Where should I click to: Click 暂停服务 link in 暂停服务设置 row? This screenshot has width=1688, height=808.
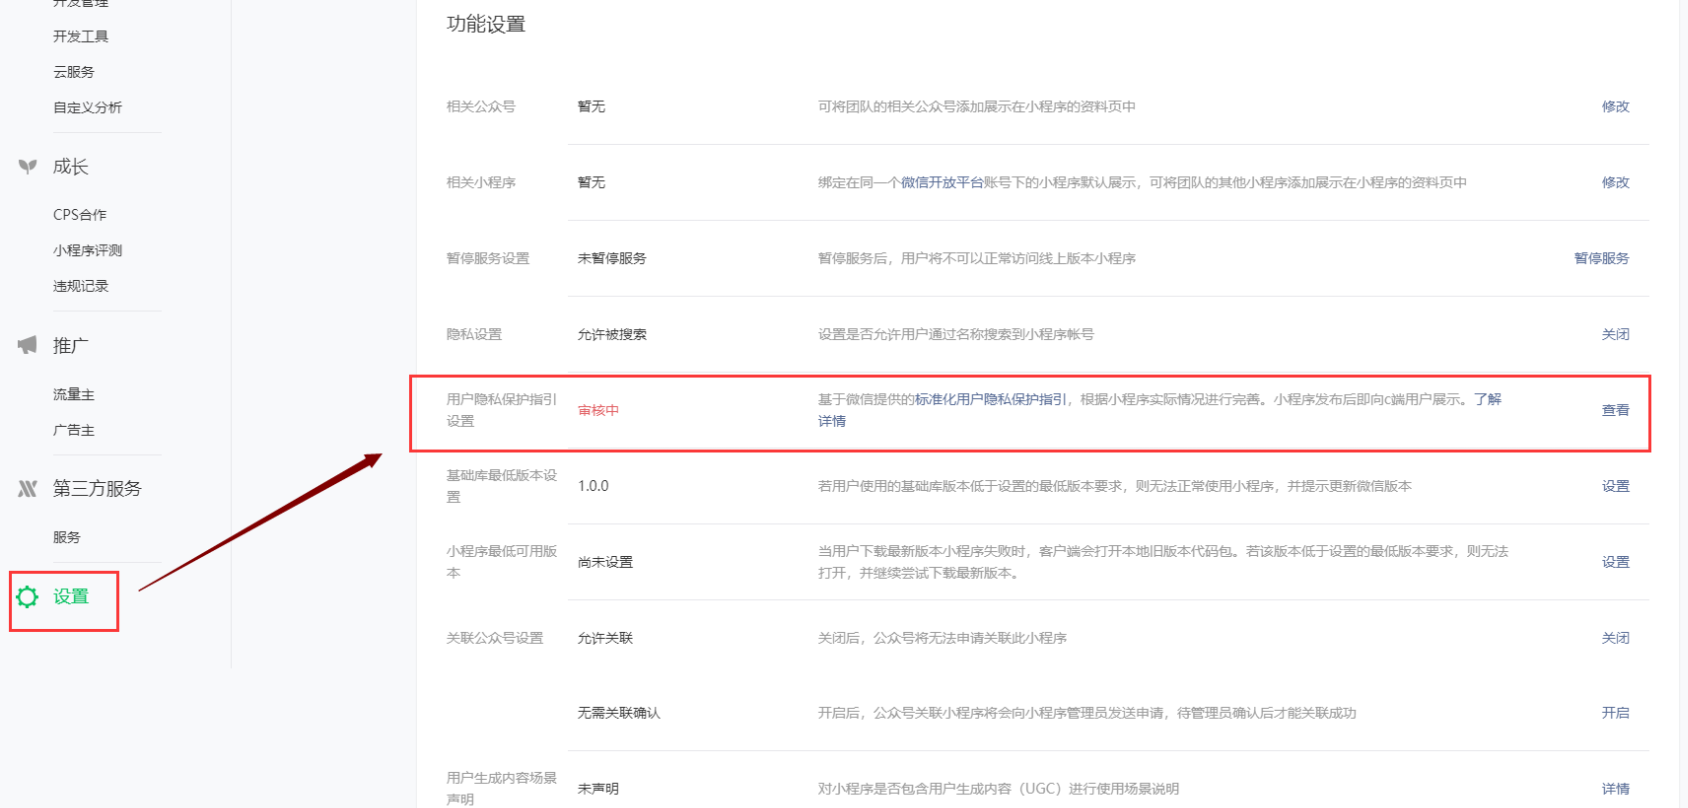(1601, 259)
